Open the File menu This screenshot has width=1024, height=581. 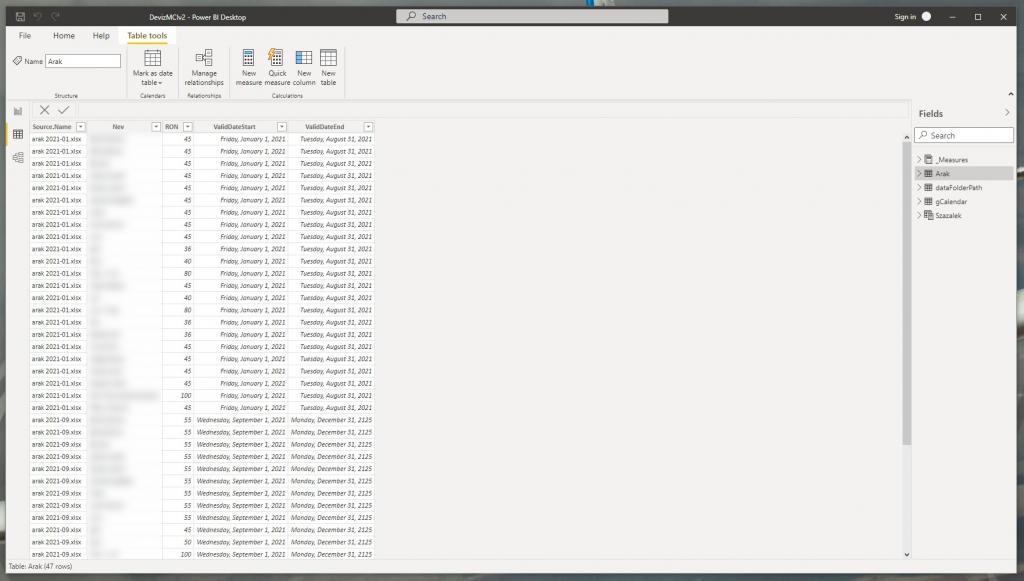click(25, 36)
